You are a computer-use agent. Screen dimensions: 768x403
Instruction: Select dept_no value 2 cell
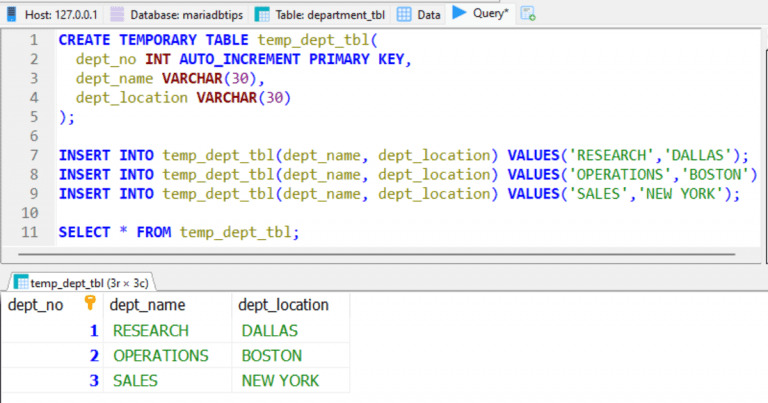[51, 356]
